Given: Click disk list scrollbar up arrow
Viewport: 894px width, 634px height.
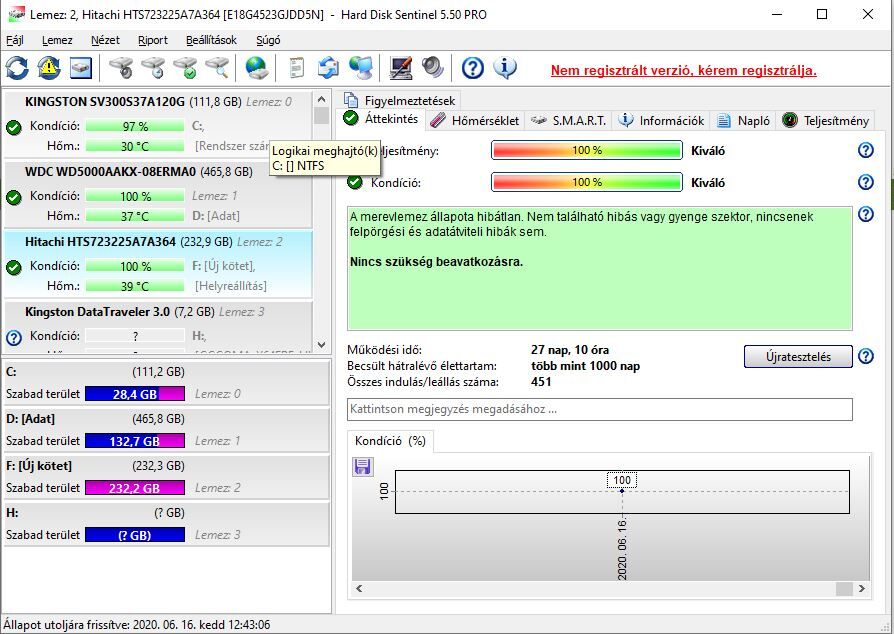Looking at the screenshot, I should coord(322,99).
